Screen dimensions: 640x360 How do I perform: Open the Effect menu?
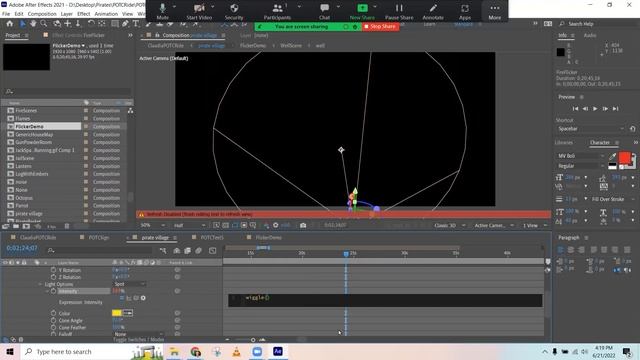click(84, 14)
